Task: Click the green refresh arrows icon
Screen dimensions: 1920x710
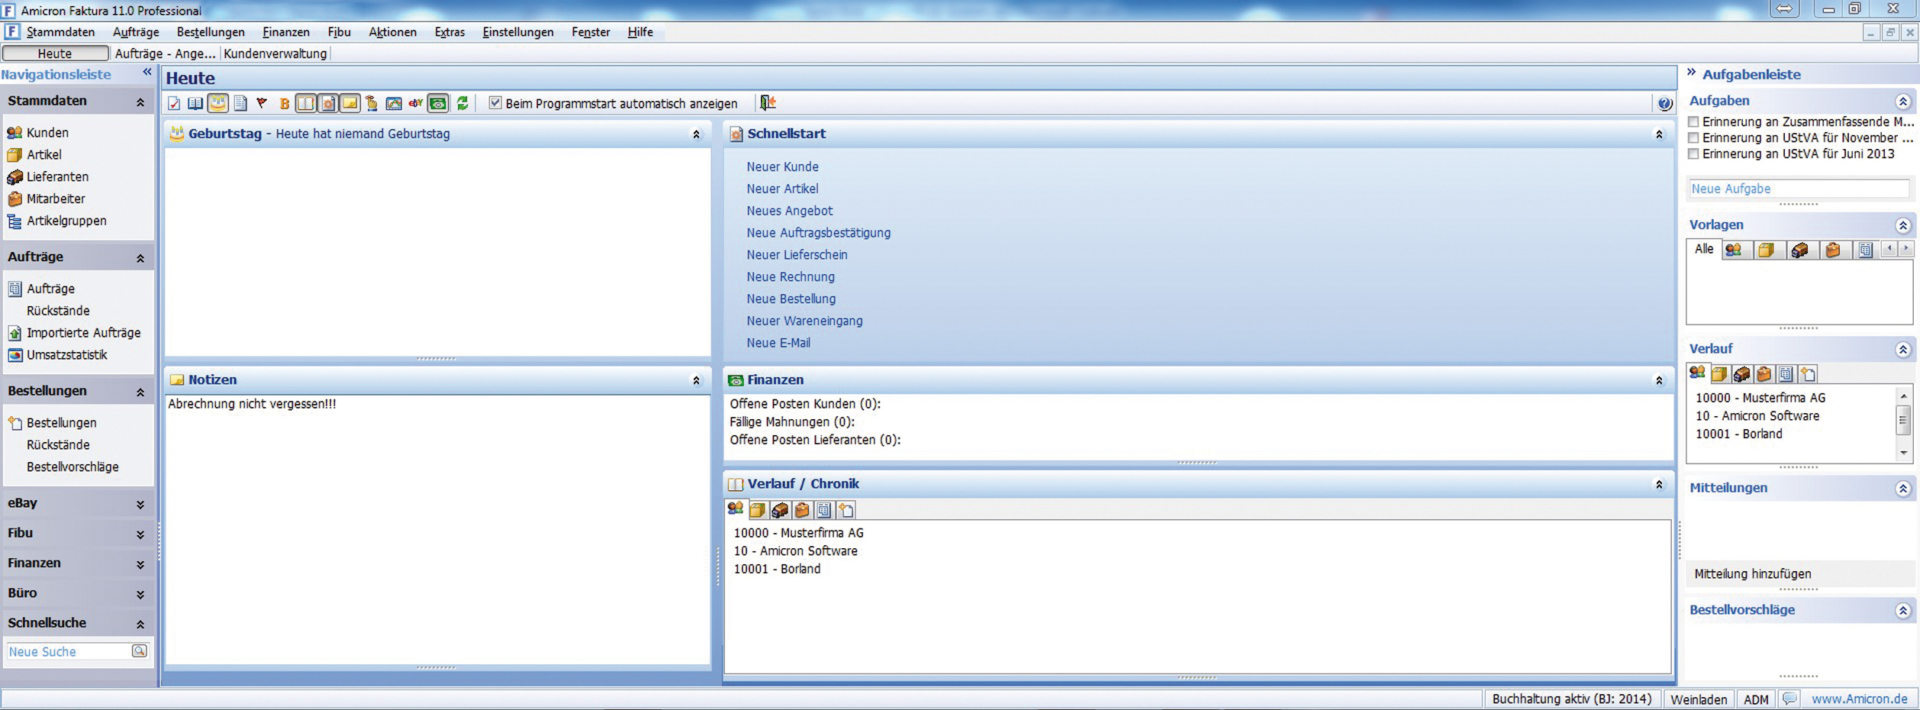Action: [462, 103]
